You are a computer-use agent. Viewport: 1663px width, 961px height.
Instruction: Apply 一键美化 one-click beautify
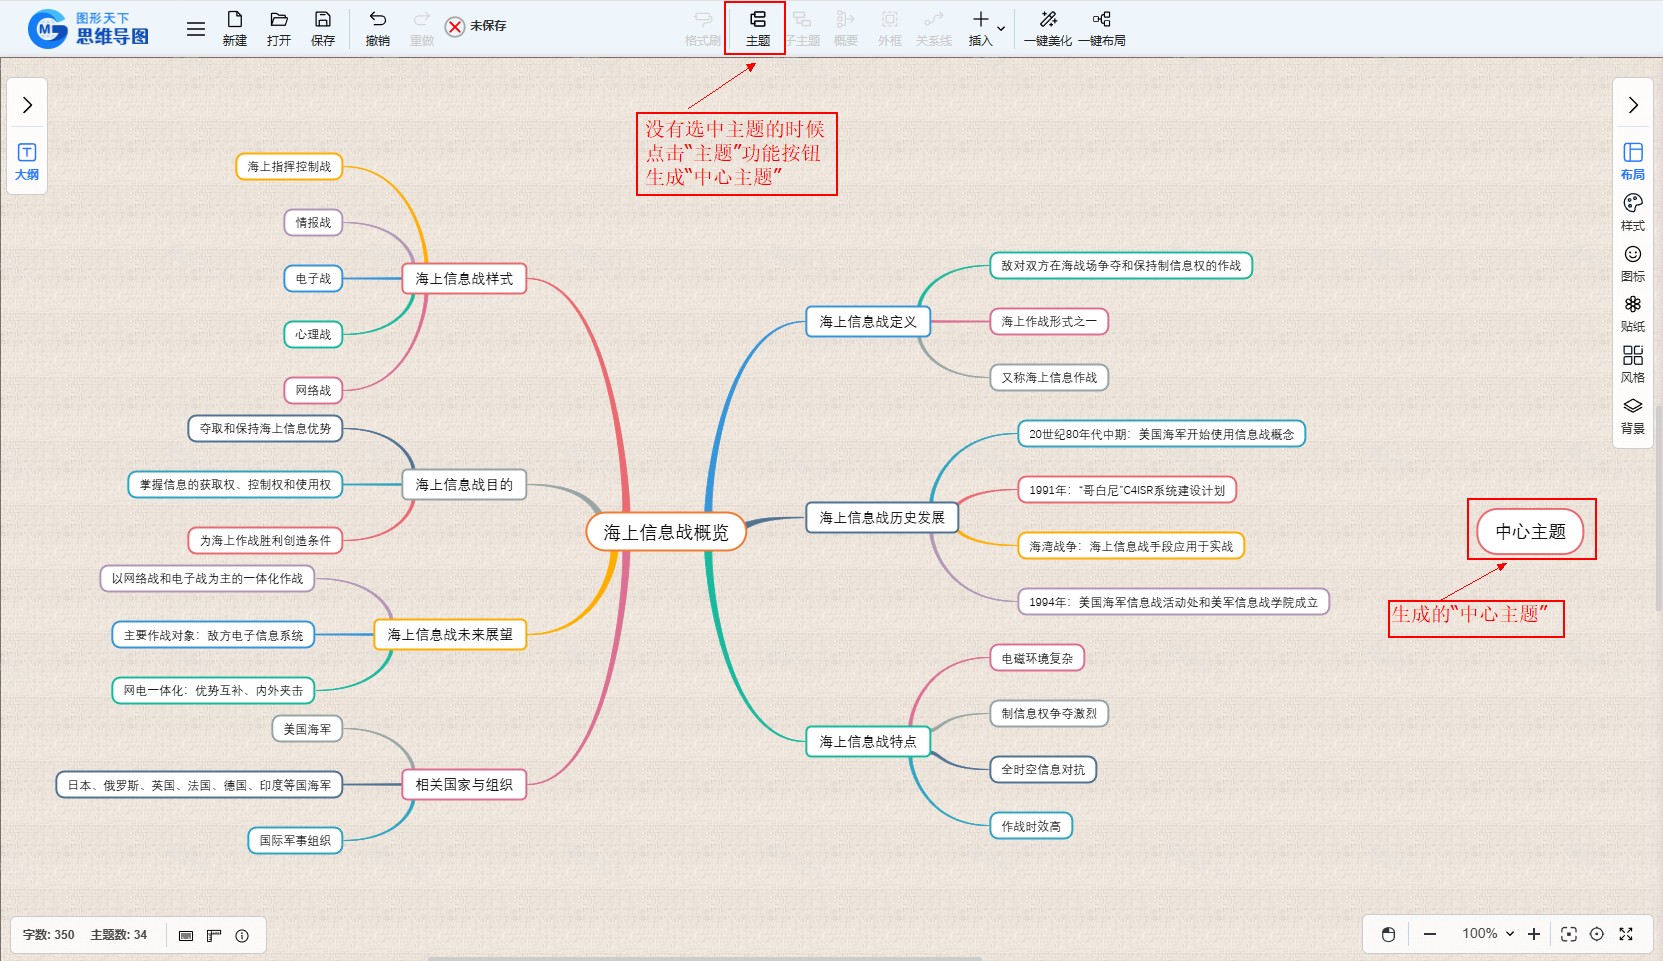pos(1047,28)
